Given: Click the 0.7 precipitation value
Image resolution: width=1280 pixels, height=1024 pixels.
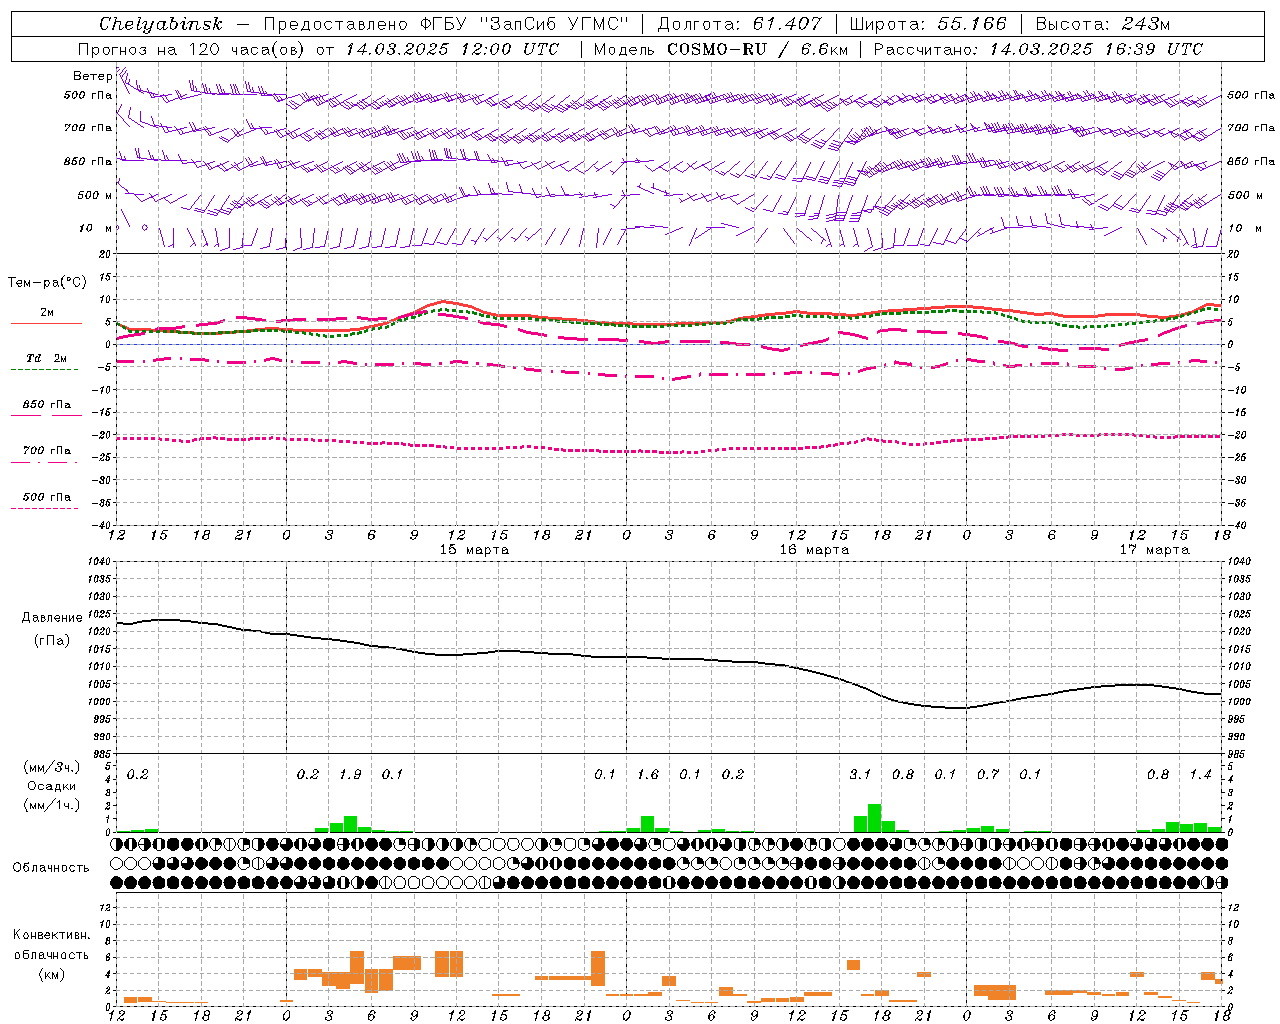Looking at the screenshot, I should tap(988, 774).
